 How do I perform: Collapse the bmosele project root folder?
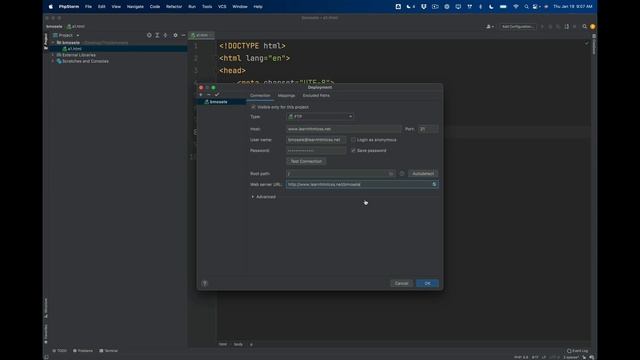[x=53, y=42]
